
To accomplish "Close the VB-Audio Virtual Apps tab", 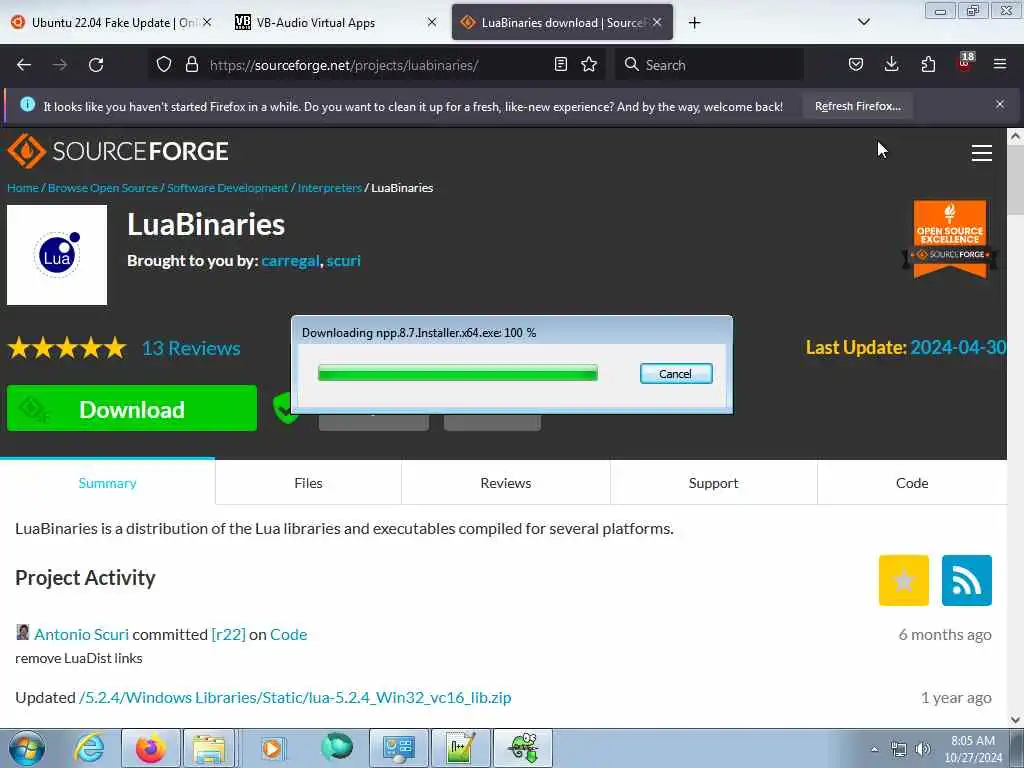I will pyautogui.click(x=432, y=22).
